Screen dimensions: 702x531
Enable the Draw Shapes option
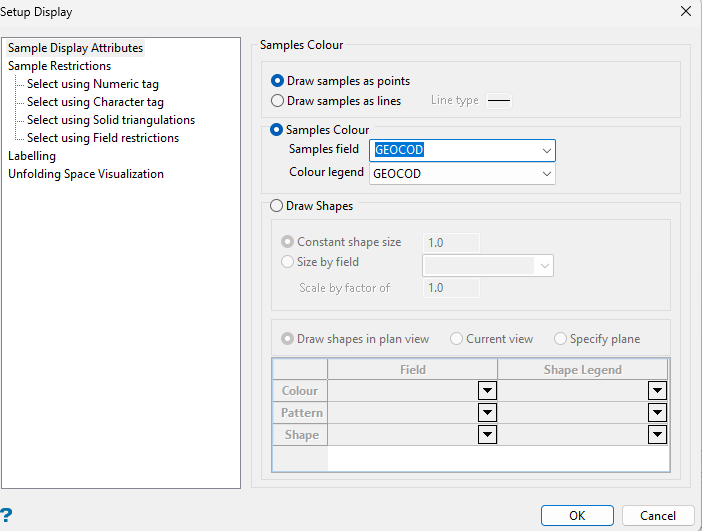276,206
